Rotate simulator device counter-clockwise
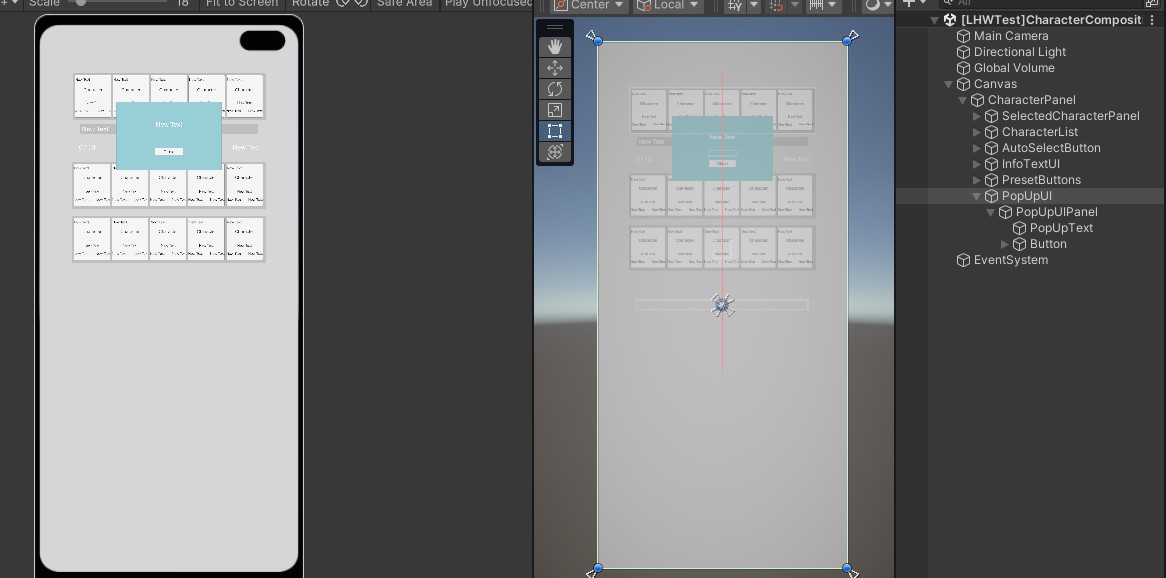The image size is (1166, 578). (x=343, y=3)
